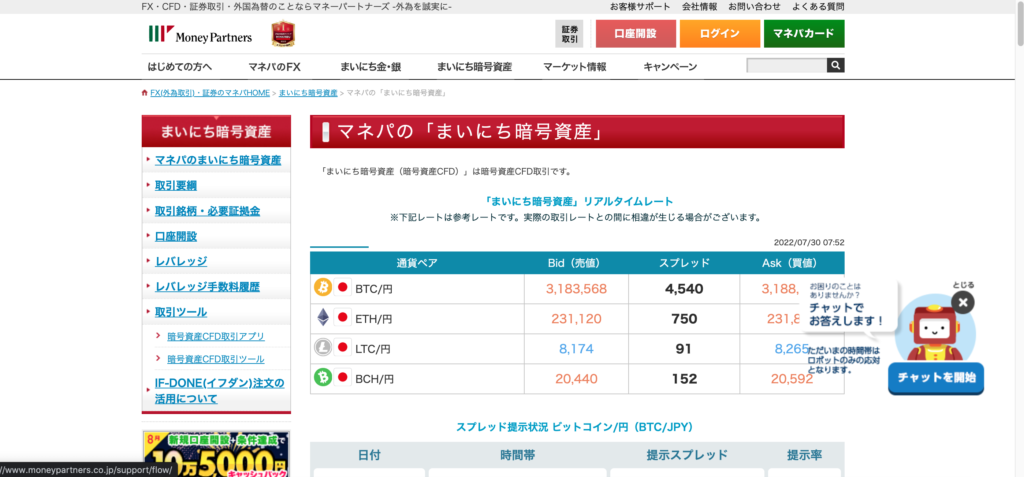This screenshot has width=1024, height=477.
Task: Click ETH spread value 750
Action: pyautogui.click(x=684, y=319)
